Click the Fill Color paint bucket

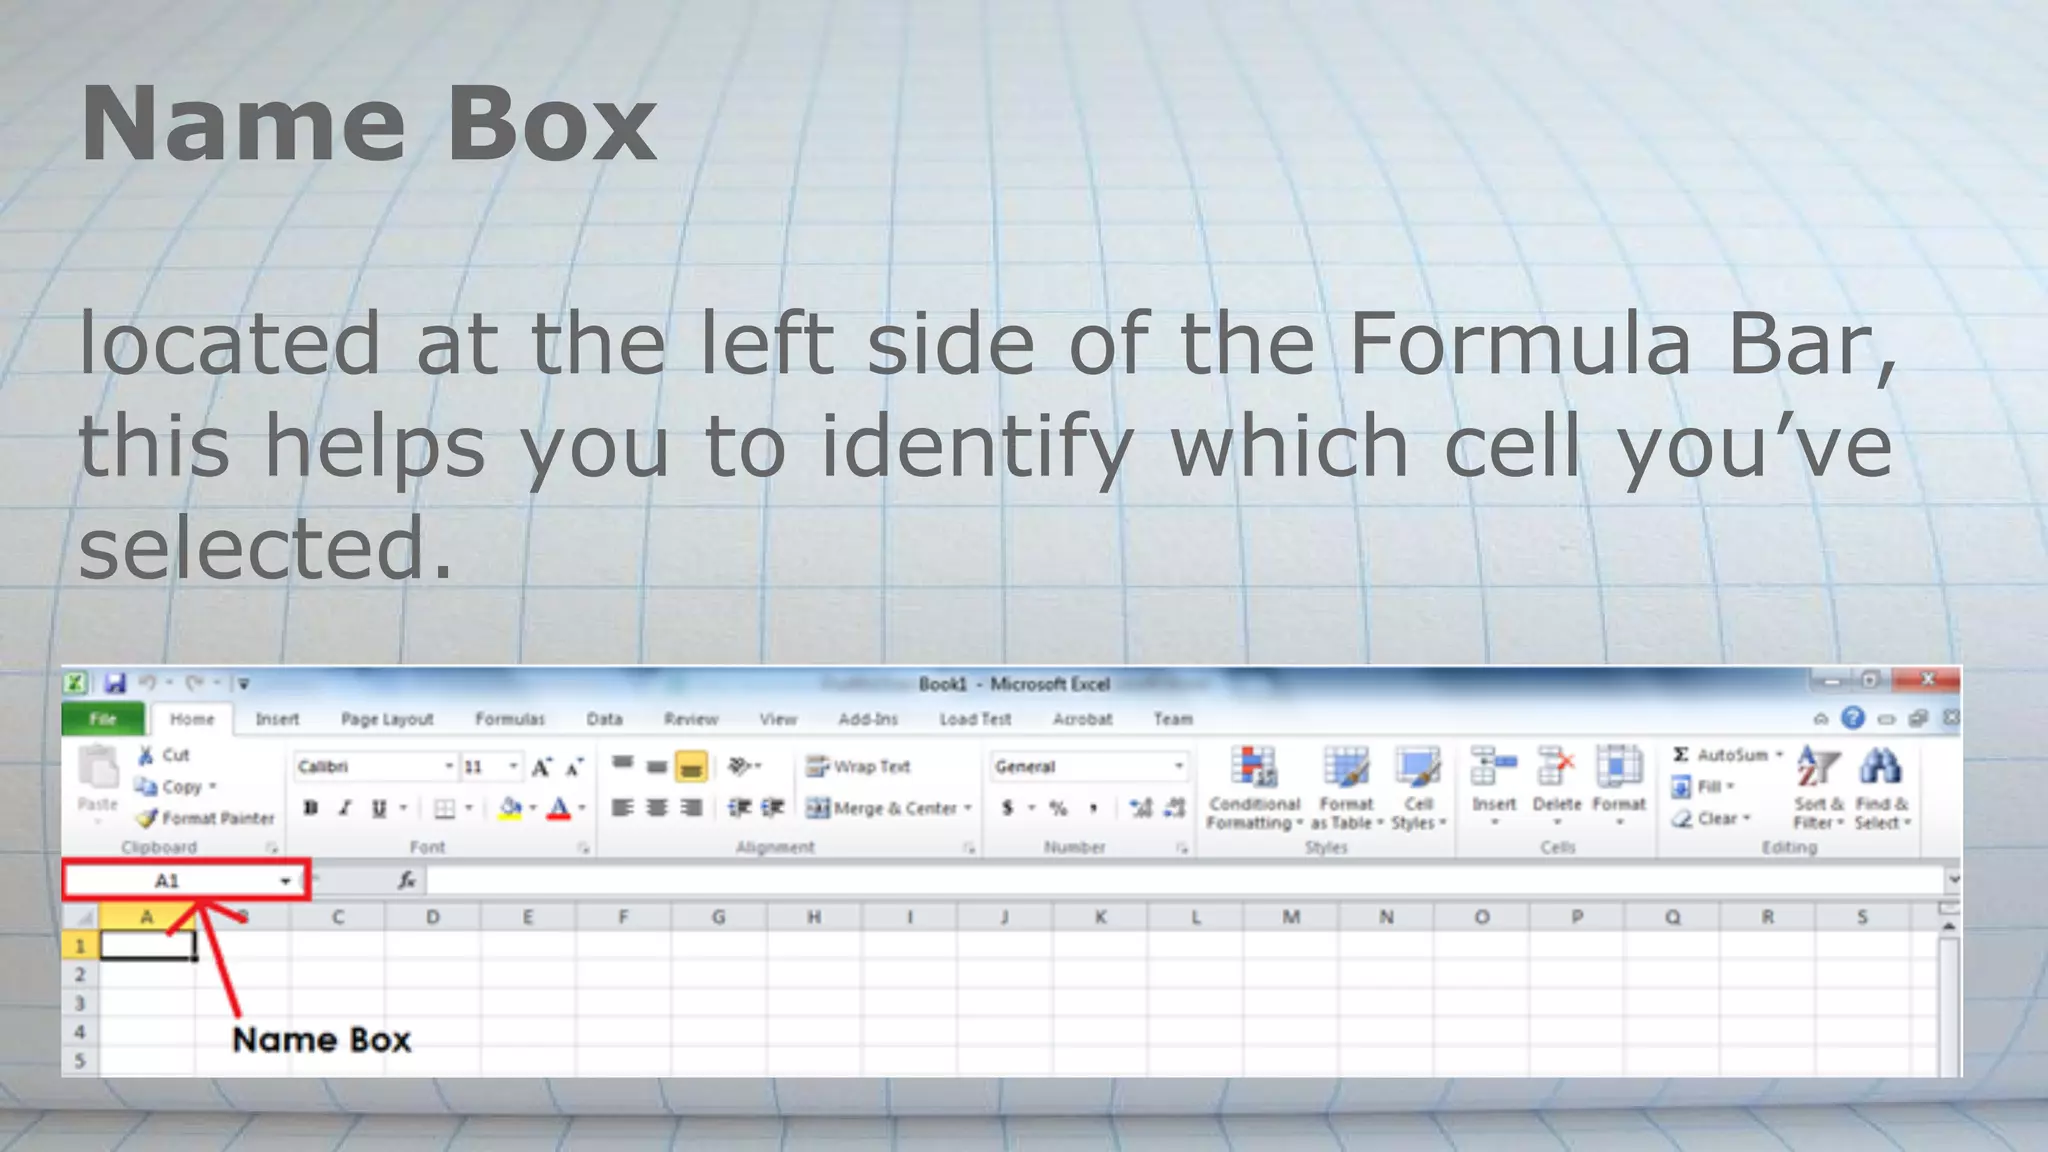pos(510,808)
